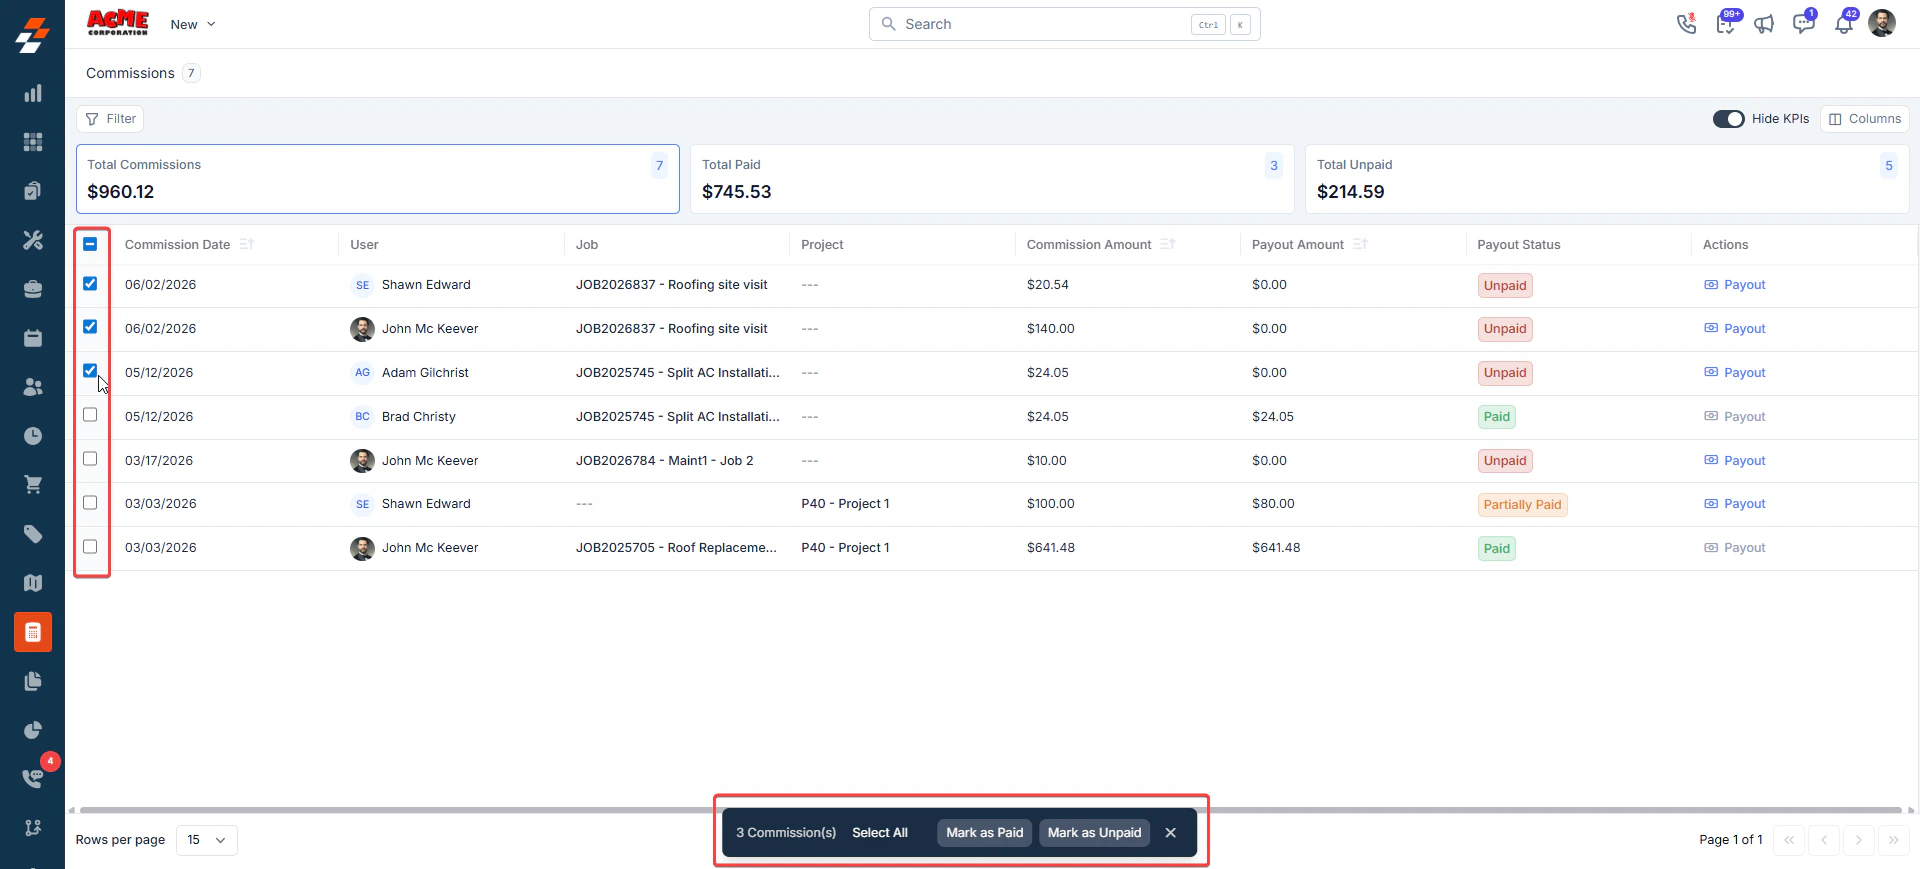The image size is (1920, 869).
Task: Click Payout for Shawn Edward $20.54 row
Action: click(1735, 285)
